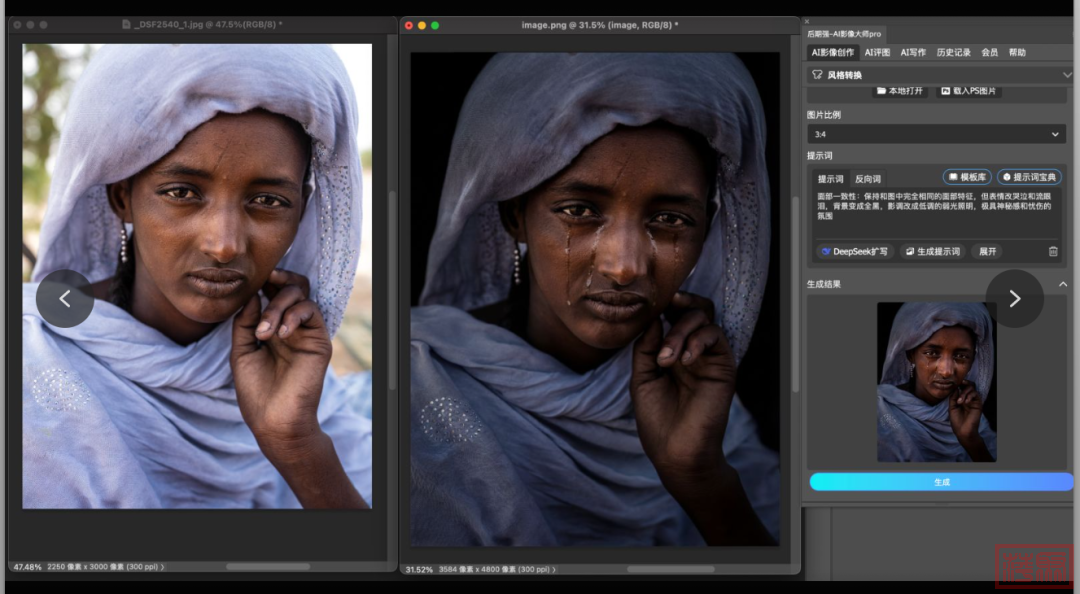
Task: Switch to the 历史记录 history tab
Action: pos(953,52)
